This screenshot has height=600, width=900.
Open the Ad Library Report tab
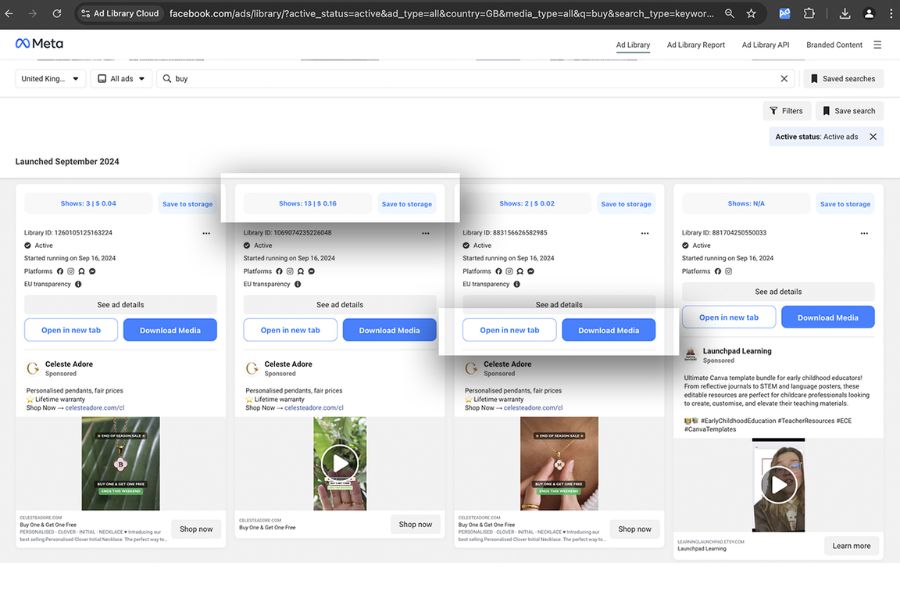(x=696, y=45)
